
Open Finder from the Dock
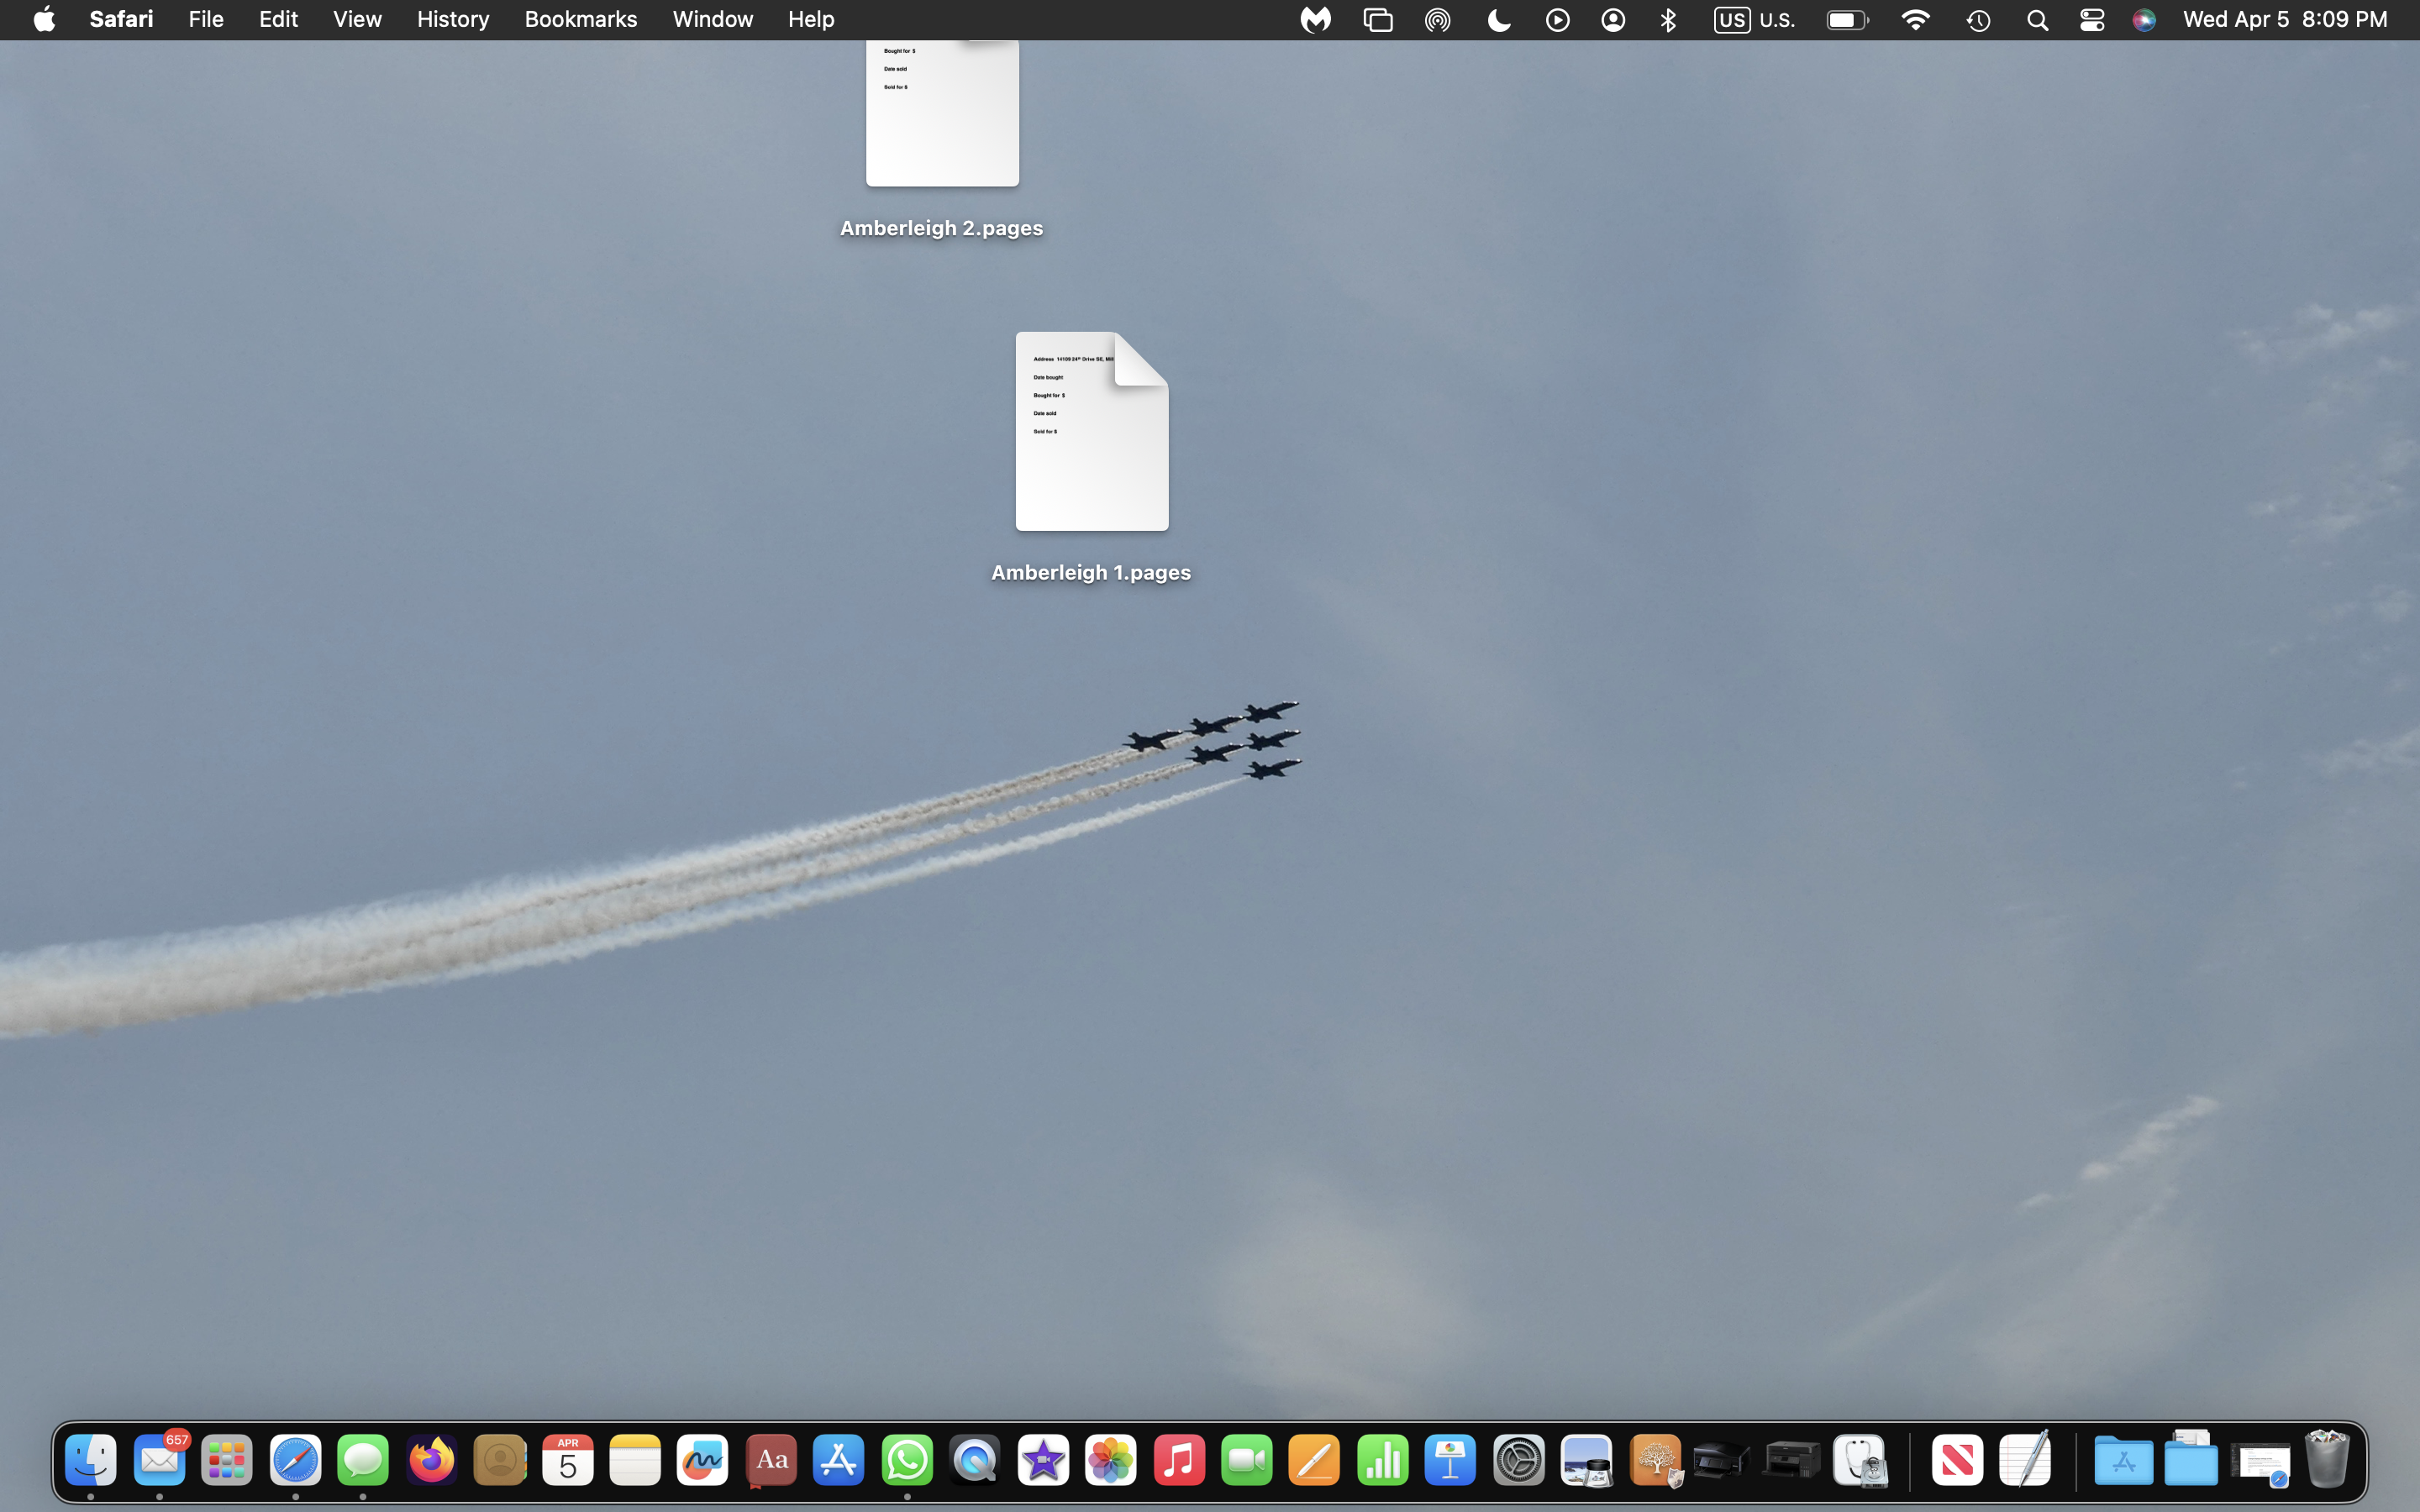91,1461
